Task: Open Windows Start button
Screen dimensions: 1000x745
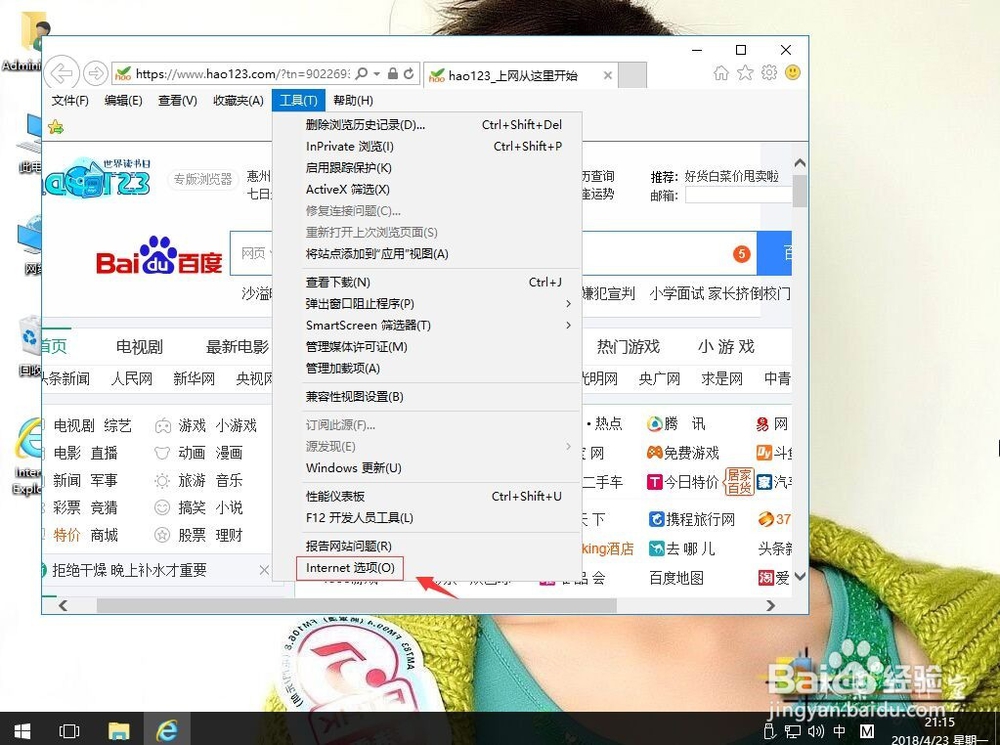Action: coord(22,730)
